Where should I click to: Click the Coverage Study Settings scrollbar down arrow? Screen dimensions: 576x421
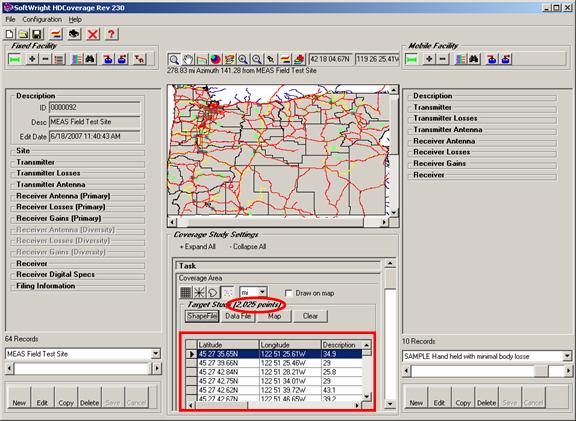click(390, 404)
